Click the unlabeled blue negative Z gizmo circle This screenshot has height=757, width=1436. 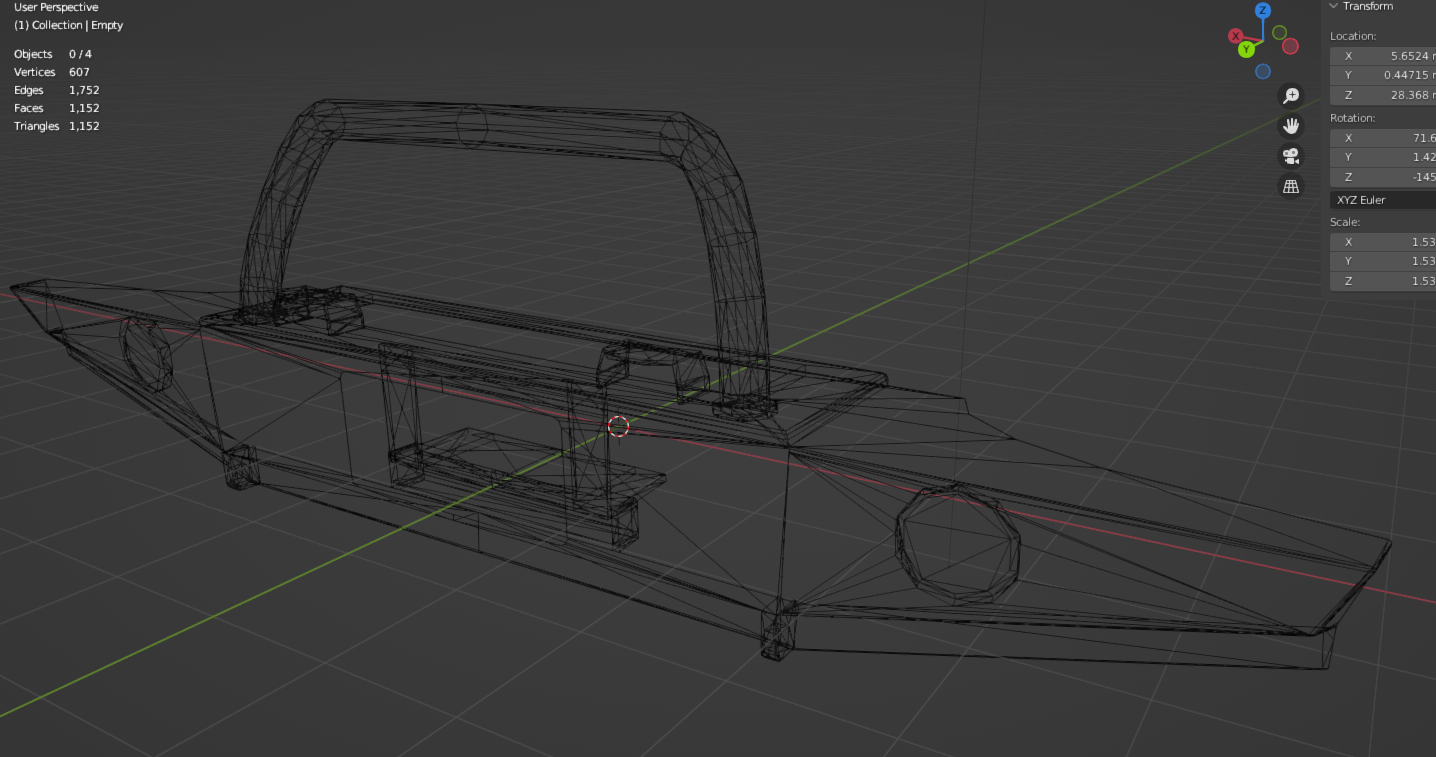point(1263,71)
